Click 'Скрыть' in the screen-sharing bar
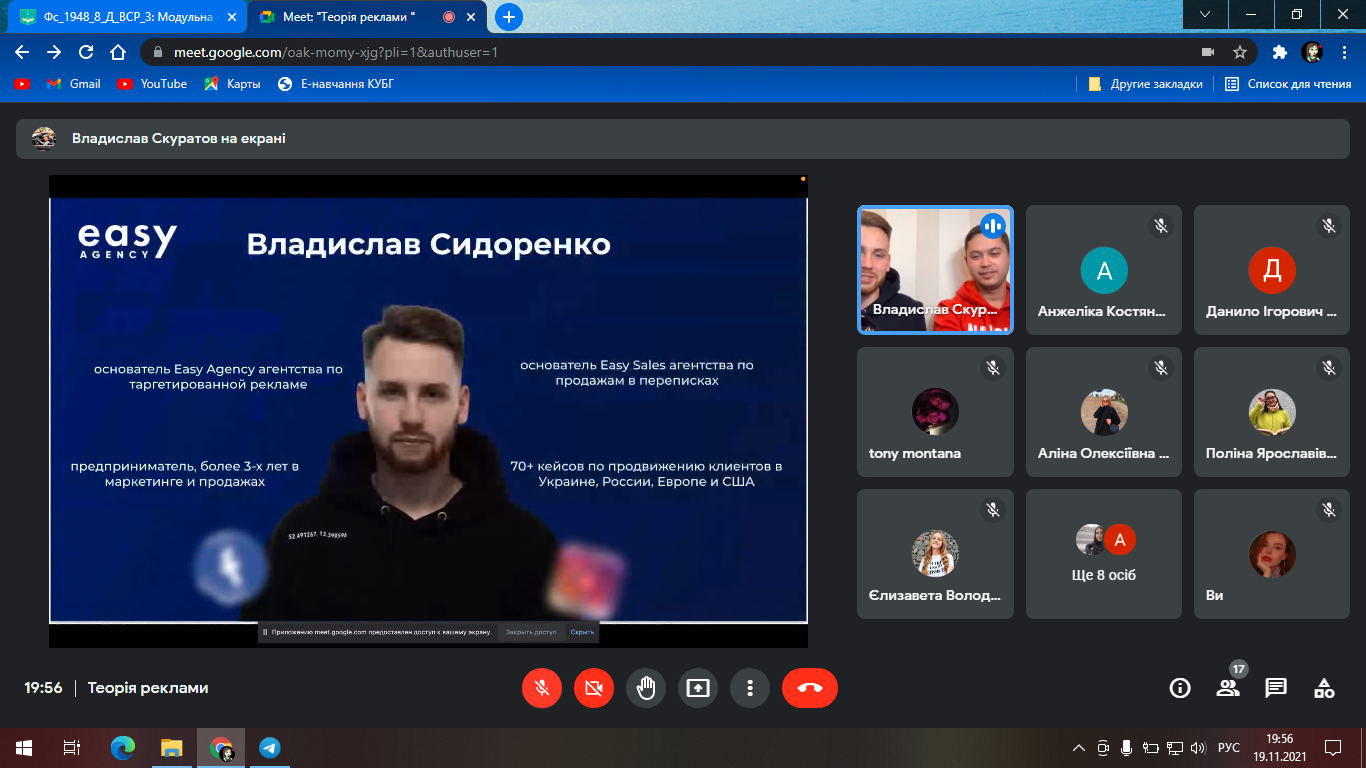The height and width of the screenshot is (768, 1366). click(x=582, y=632)
